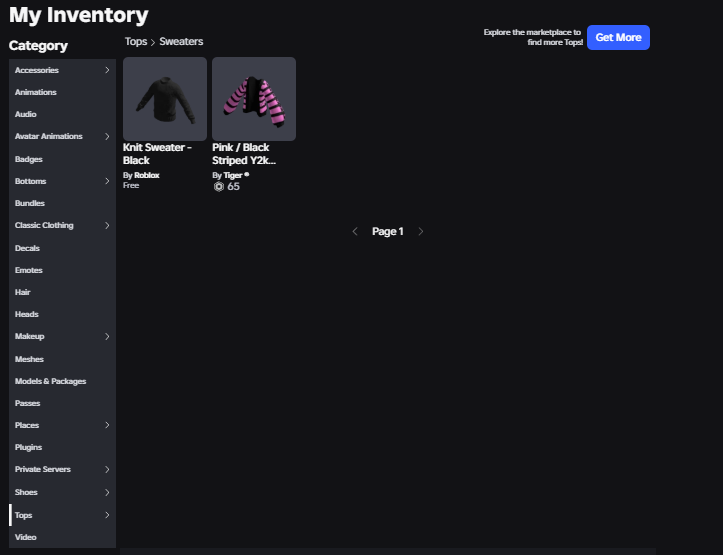Open the Animations category
The image size is (723, 555).
coord(62,92)
